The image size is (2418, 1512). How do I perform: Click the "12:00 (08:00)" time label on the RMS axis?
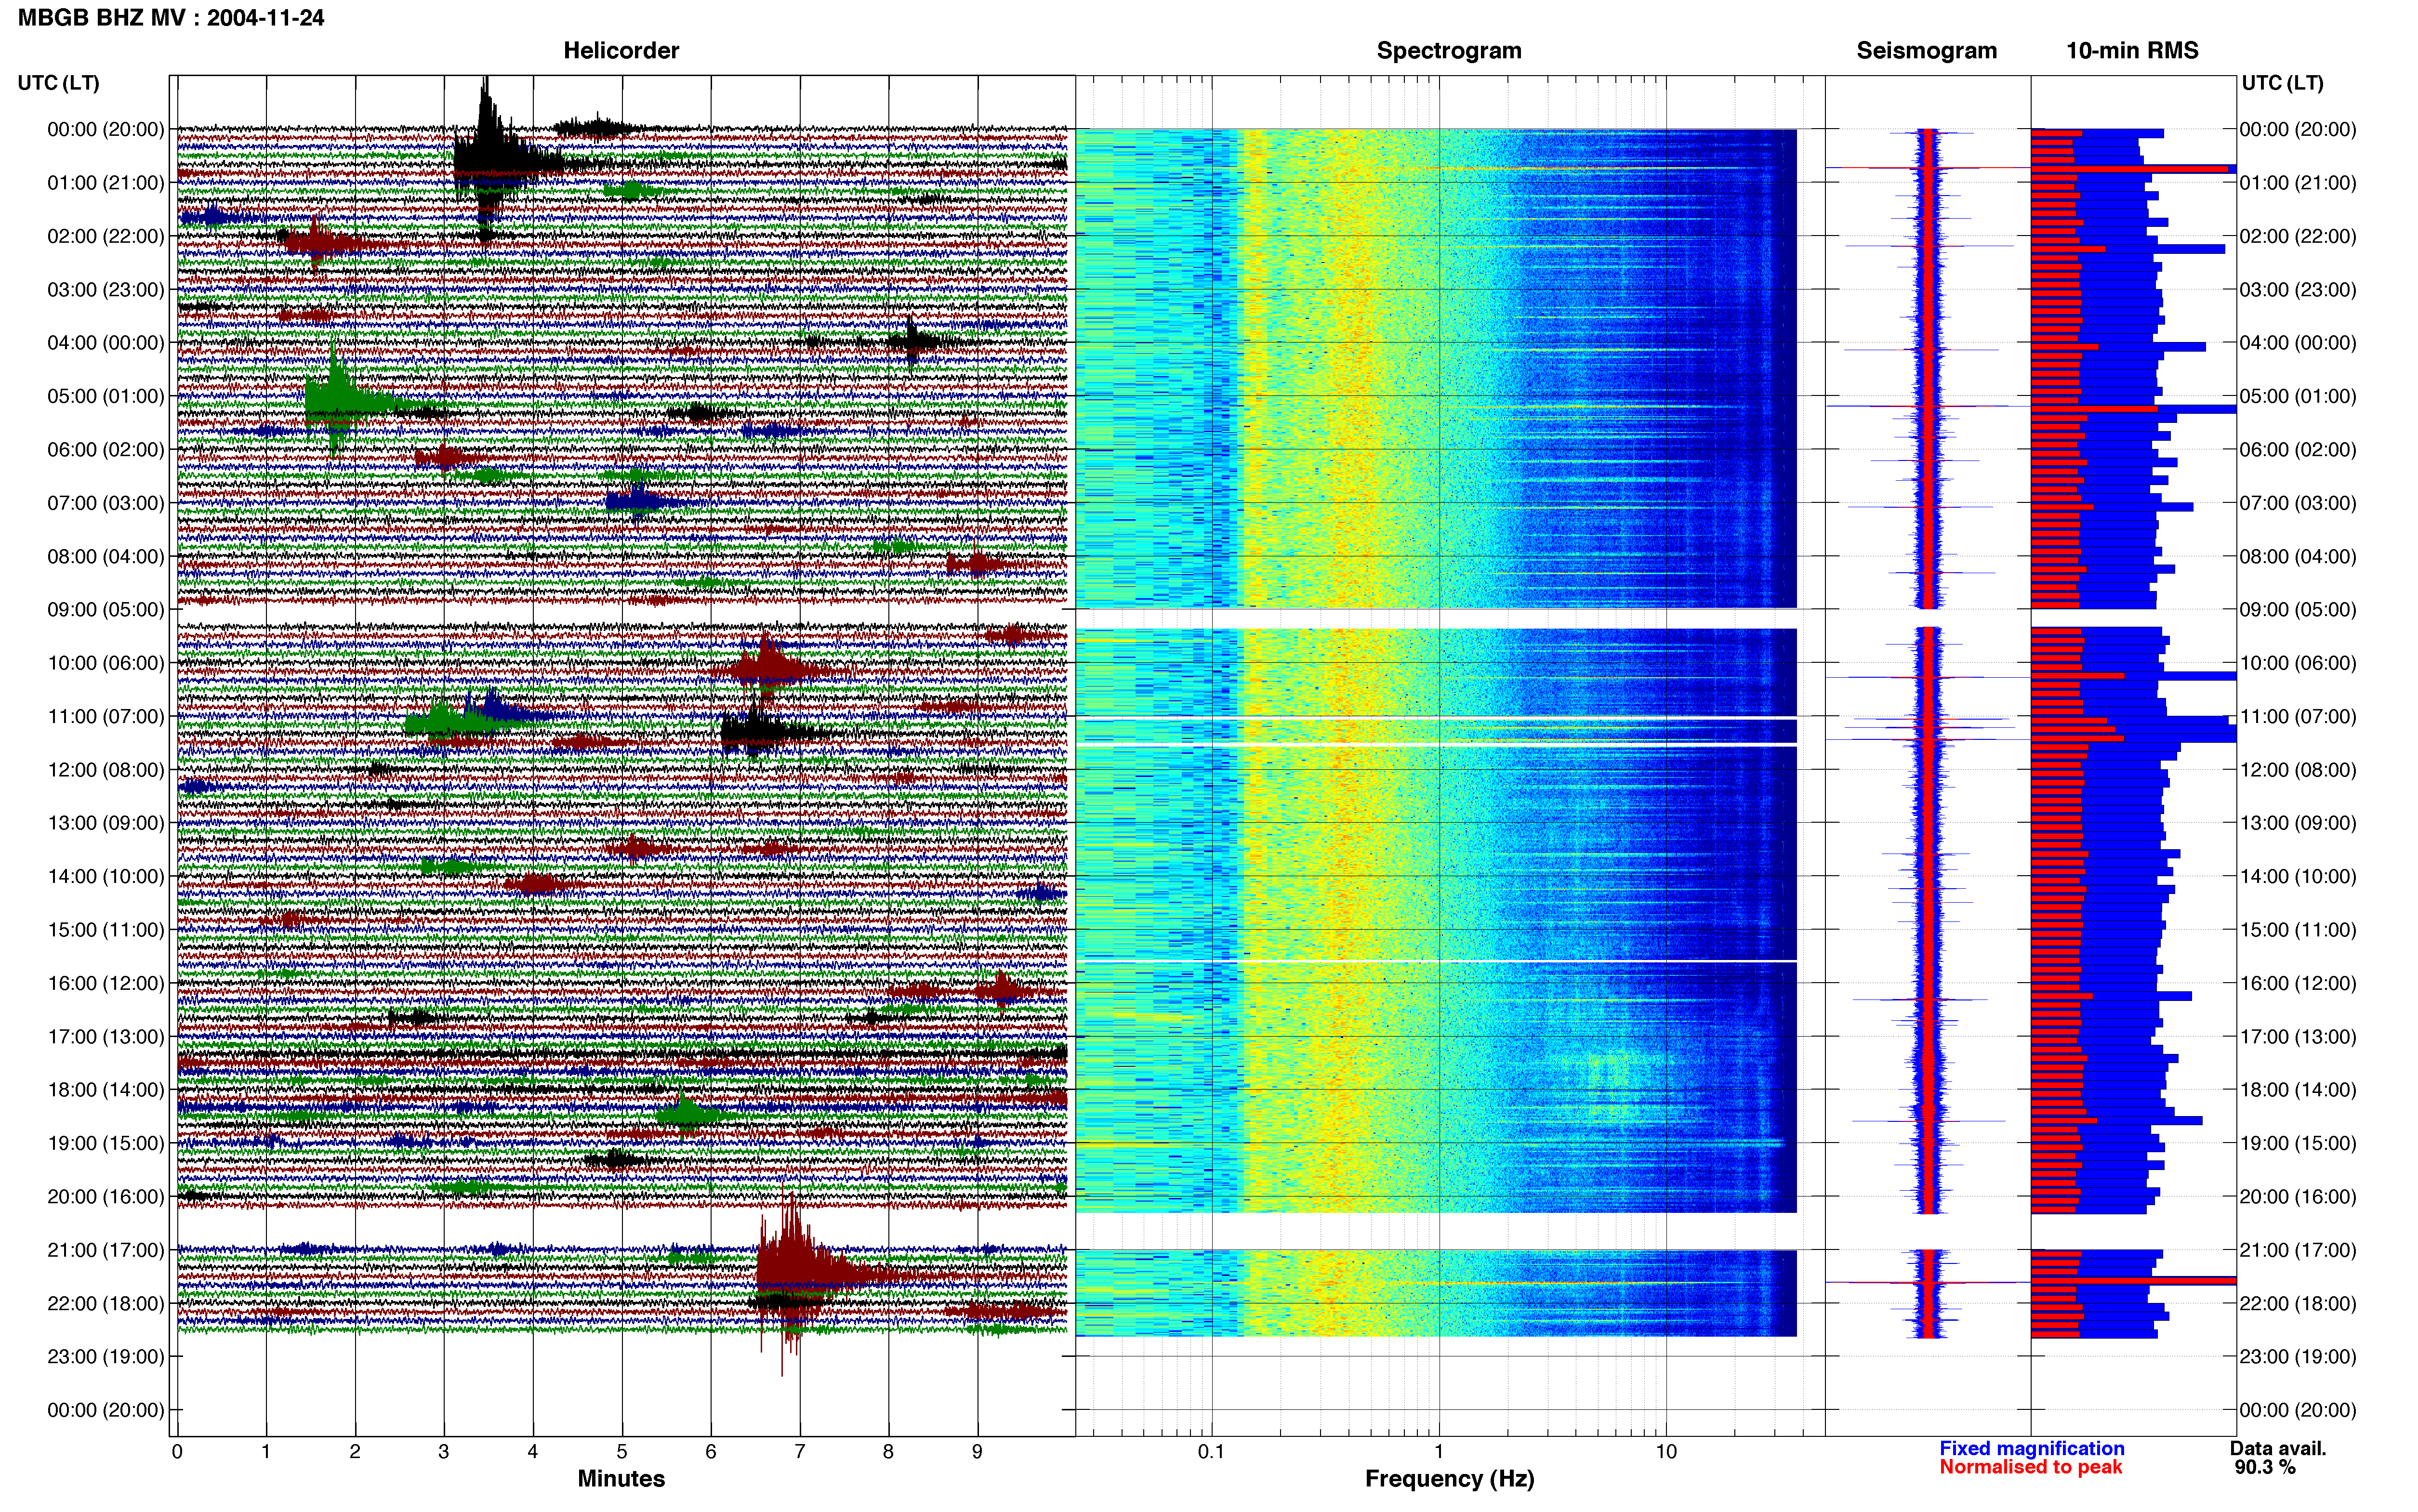(x=2298, y=770)
